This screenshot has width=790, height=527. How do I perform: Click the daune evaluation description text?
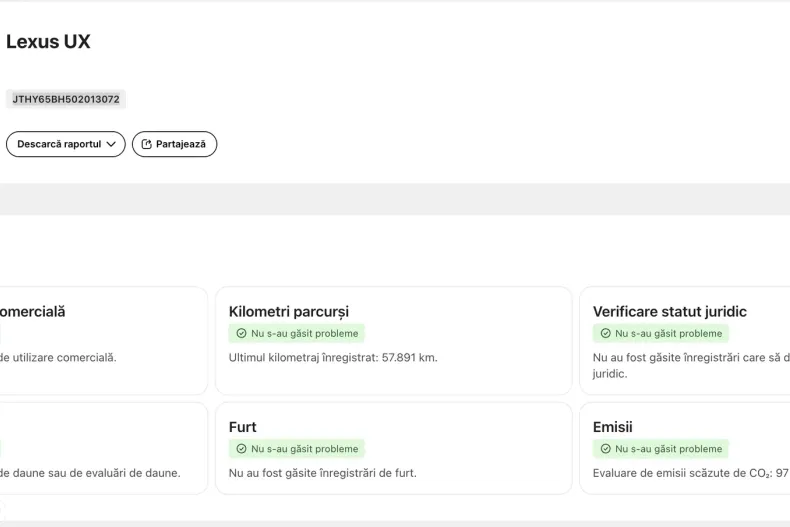point(90,473)
